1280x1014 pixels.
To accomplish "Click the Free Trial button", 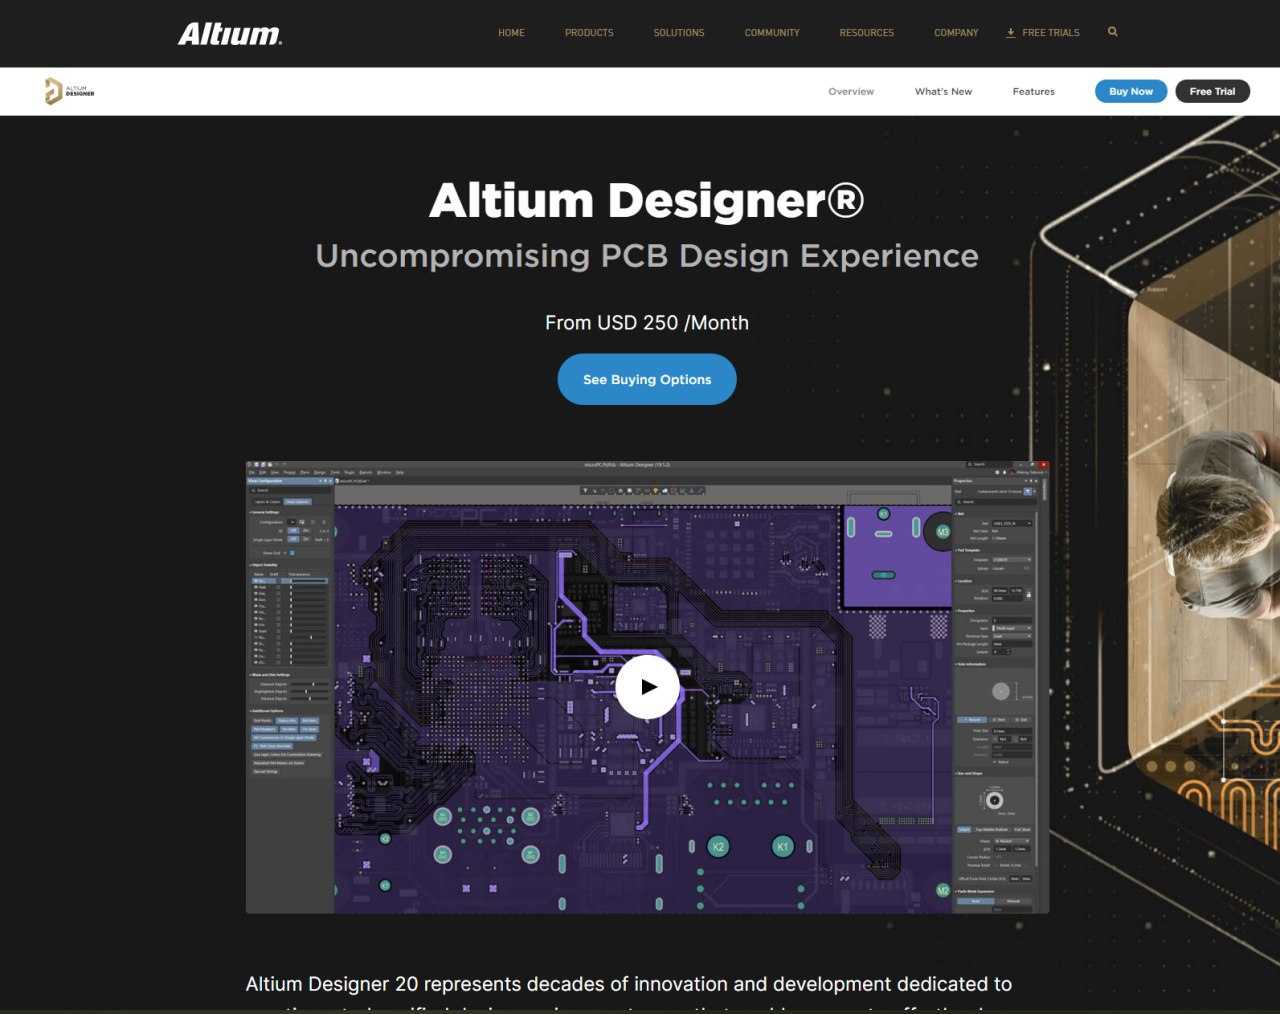I will 1212,91.
